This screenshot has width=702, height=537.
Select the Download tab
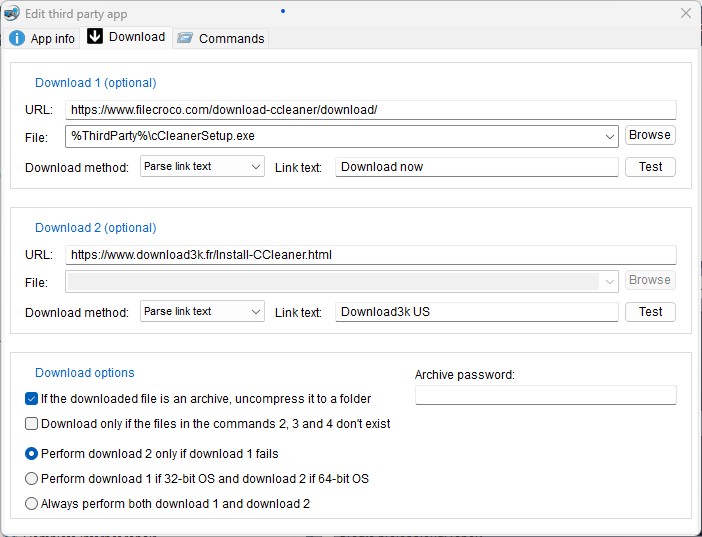point(126,37)
